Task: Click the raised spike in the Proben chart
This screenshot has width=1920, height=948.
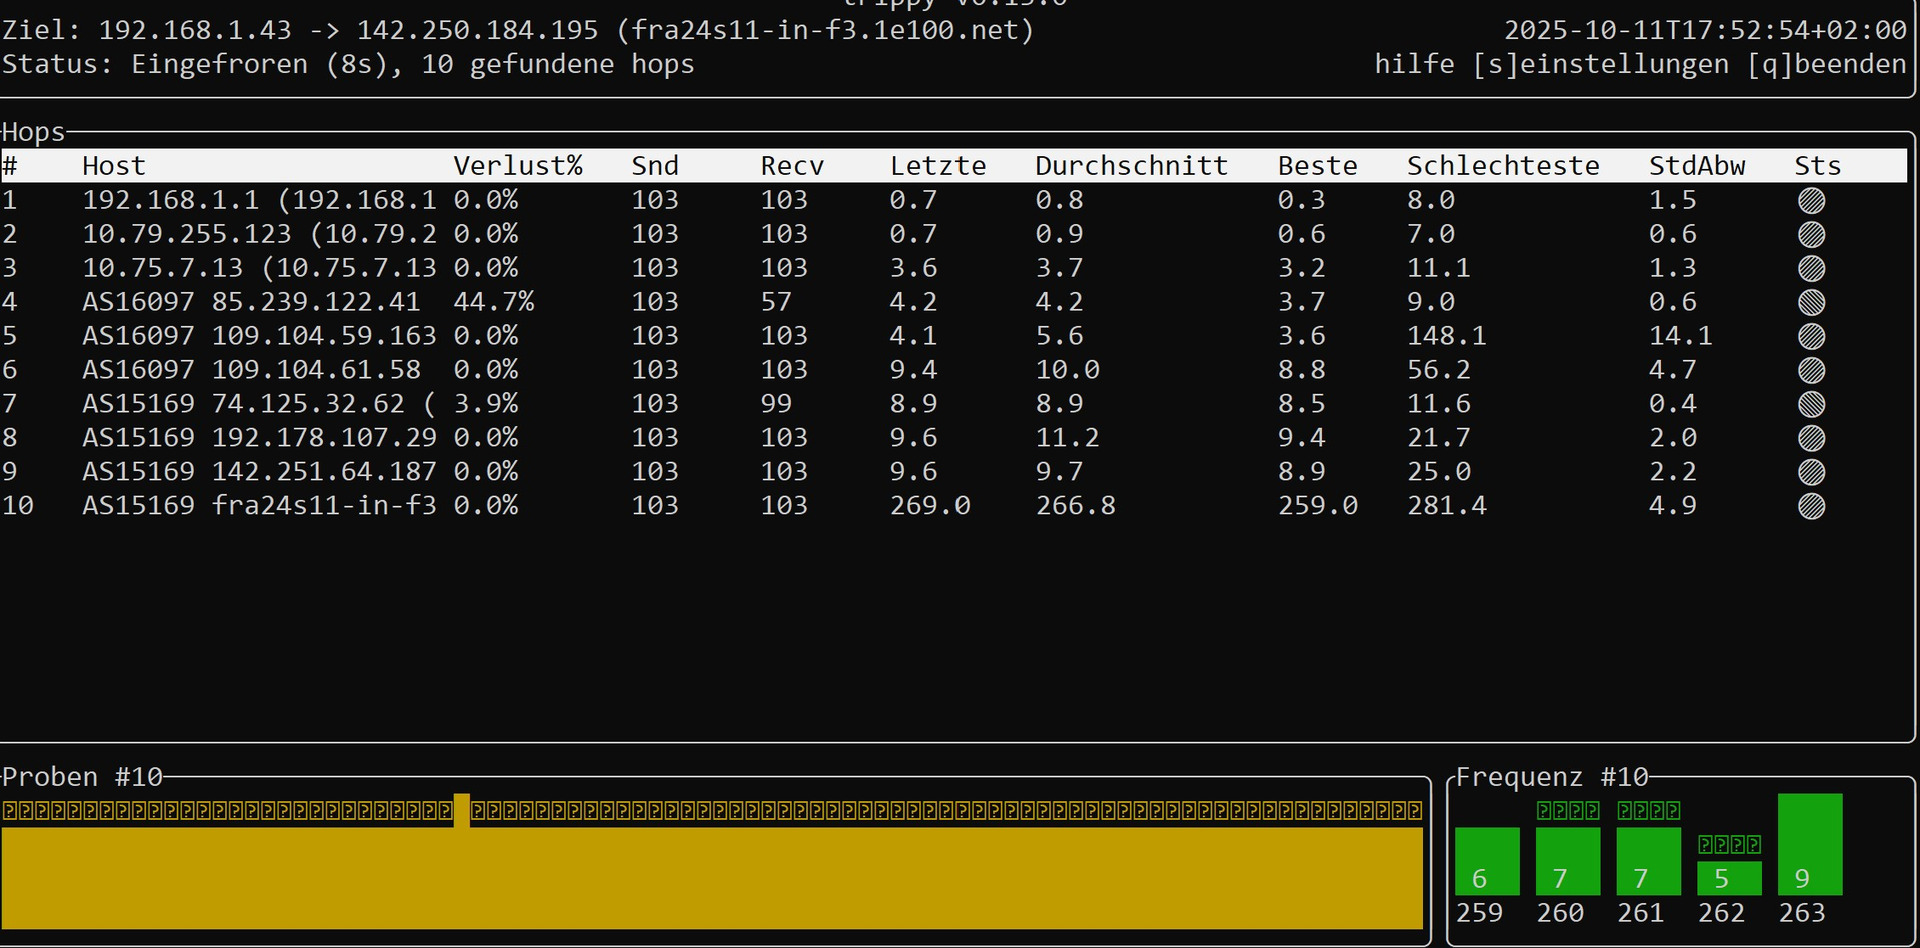Action: pos(462,810)
